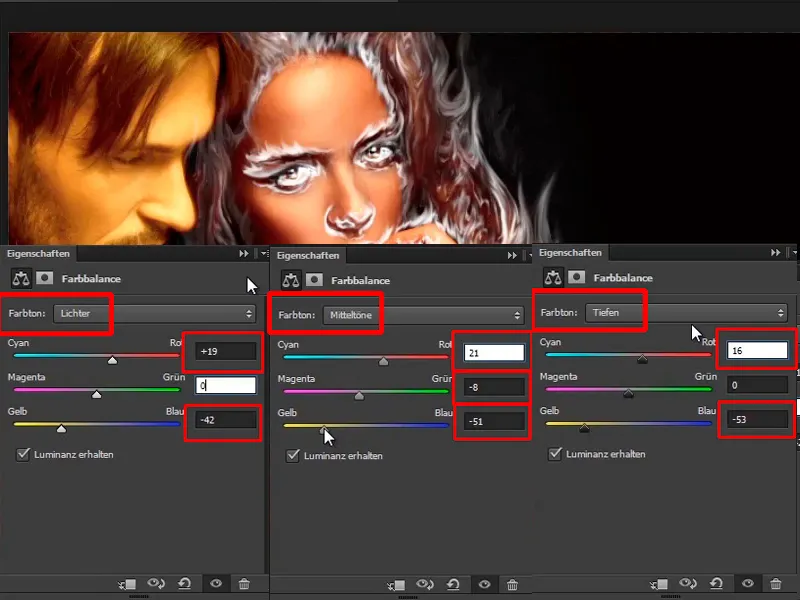Screen dimensions: 800x600
Task: Click clip-to-layer icon in the Lichter panel
Action: pos(127,584)
